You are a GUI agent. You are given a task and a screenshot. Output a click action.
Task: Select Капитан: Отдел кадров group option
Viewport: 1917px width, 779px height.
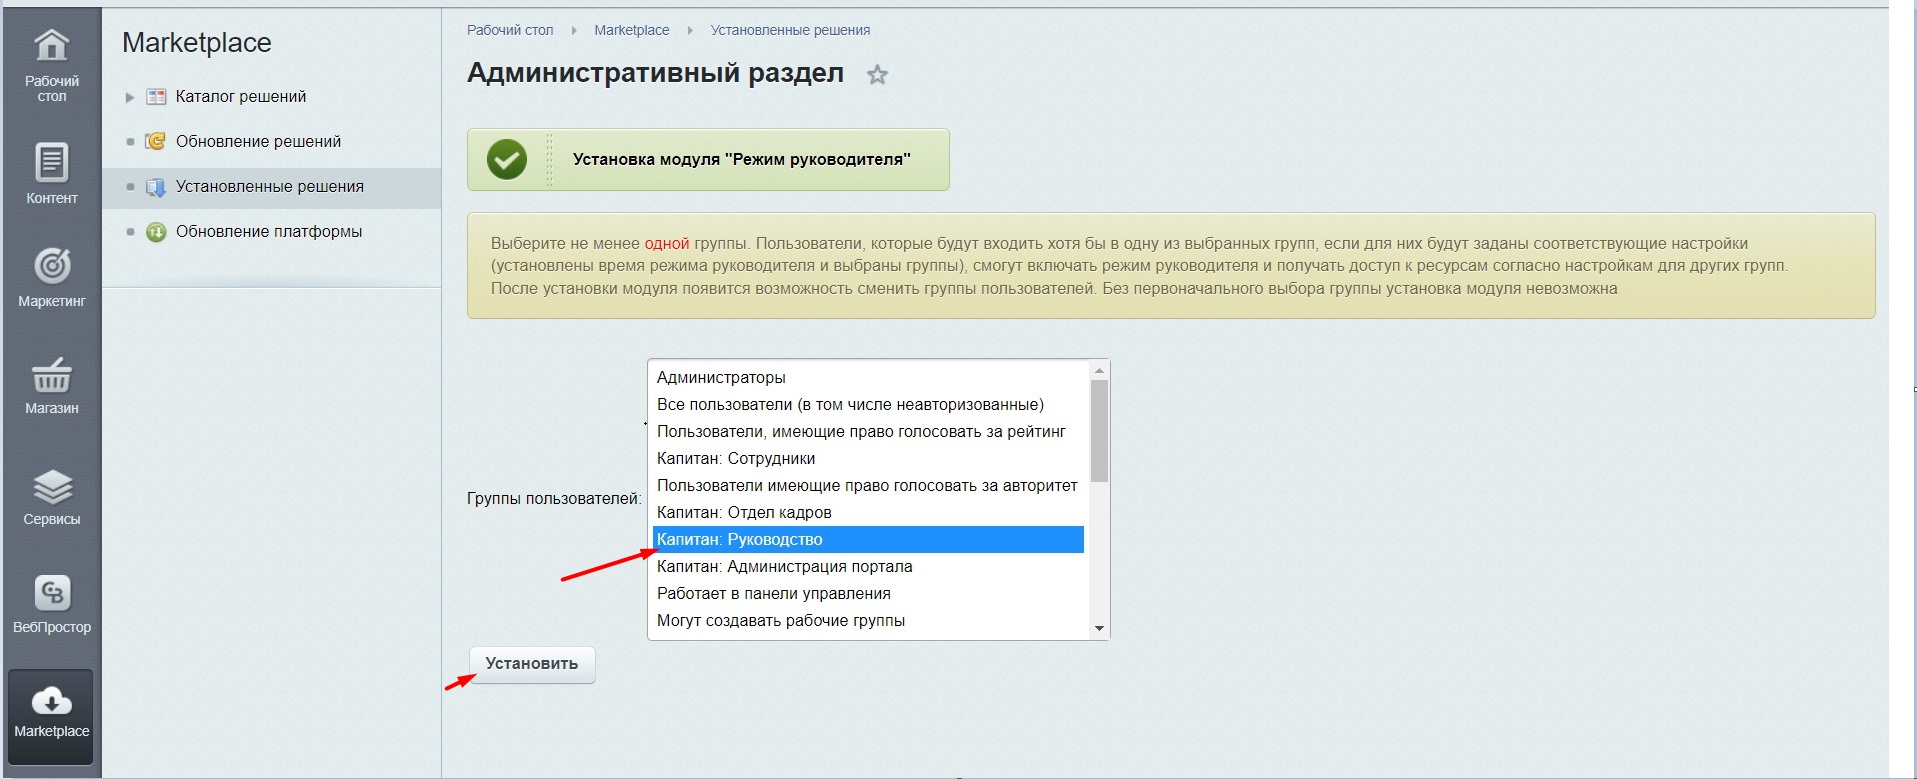[744, 513]
